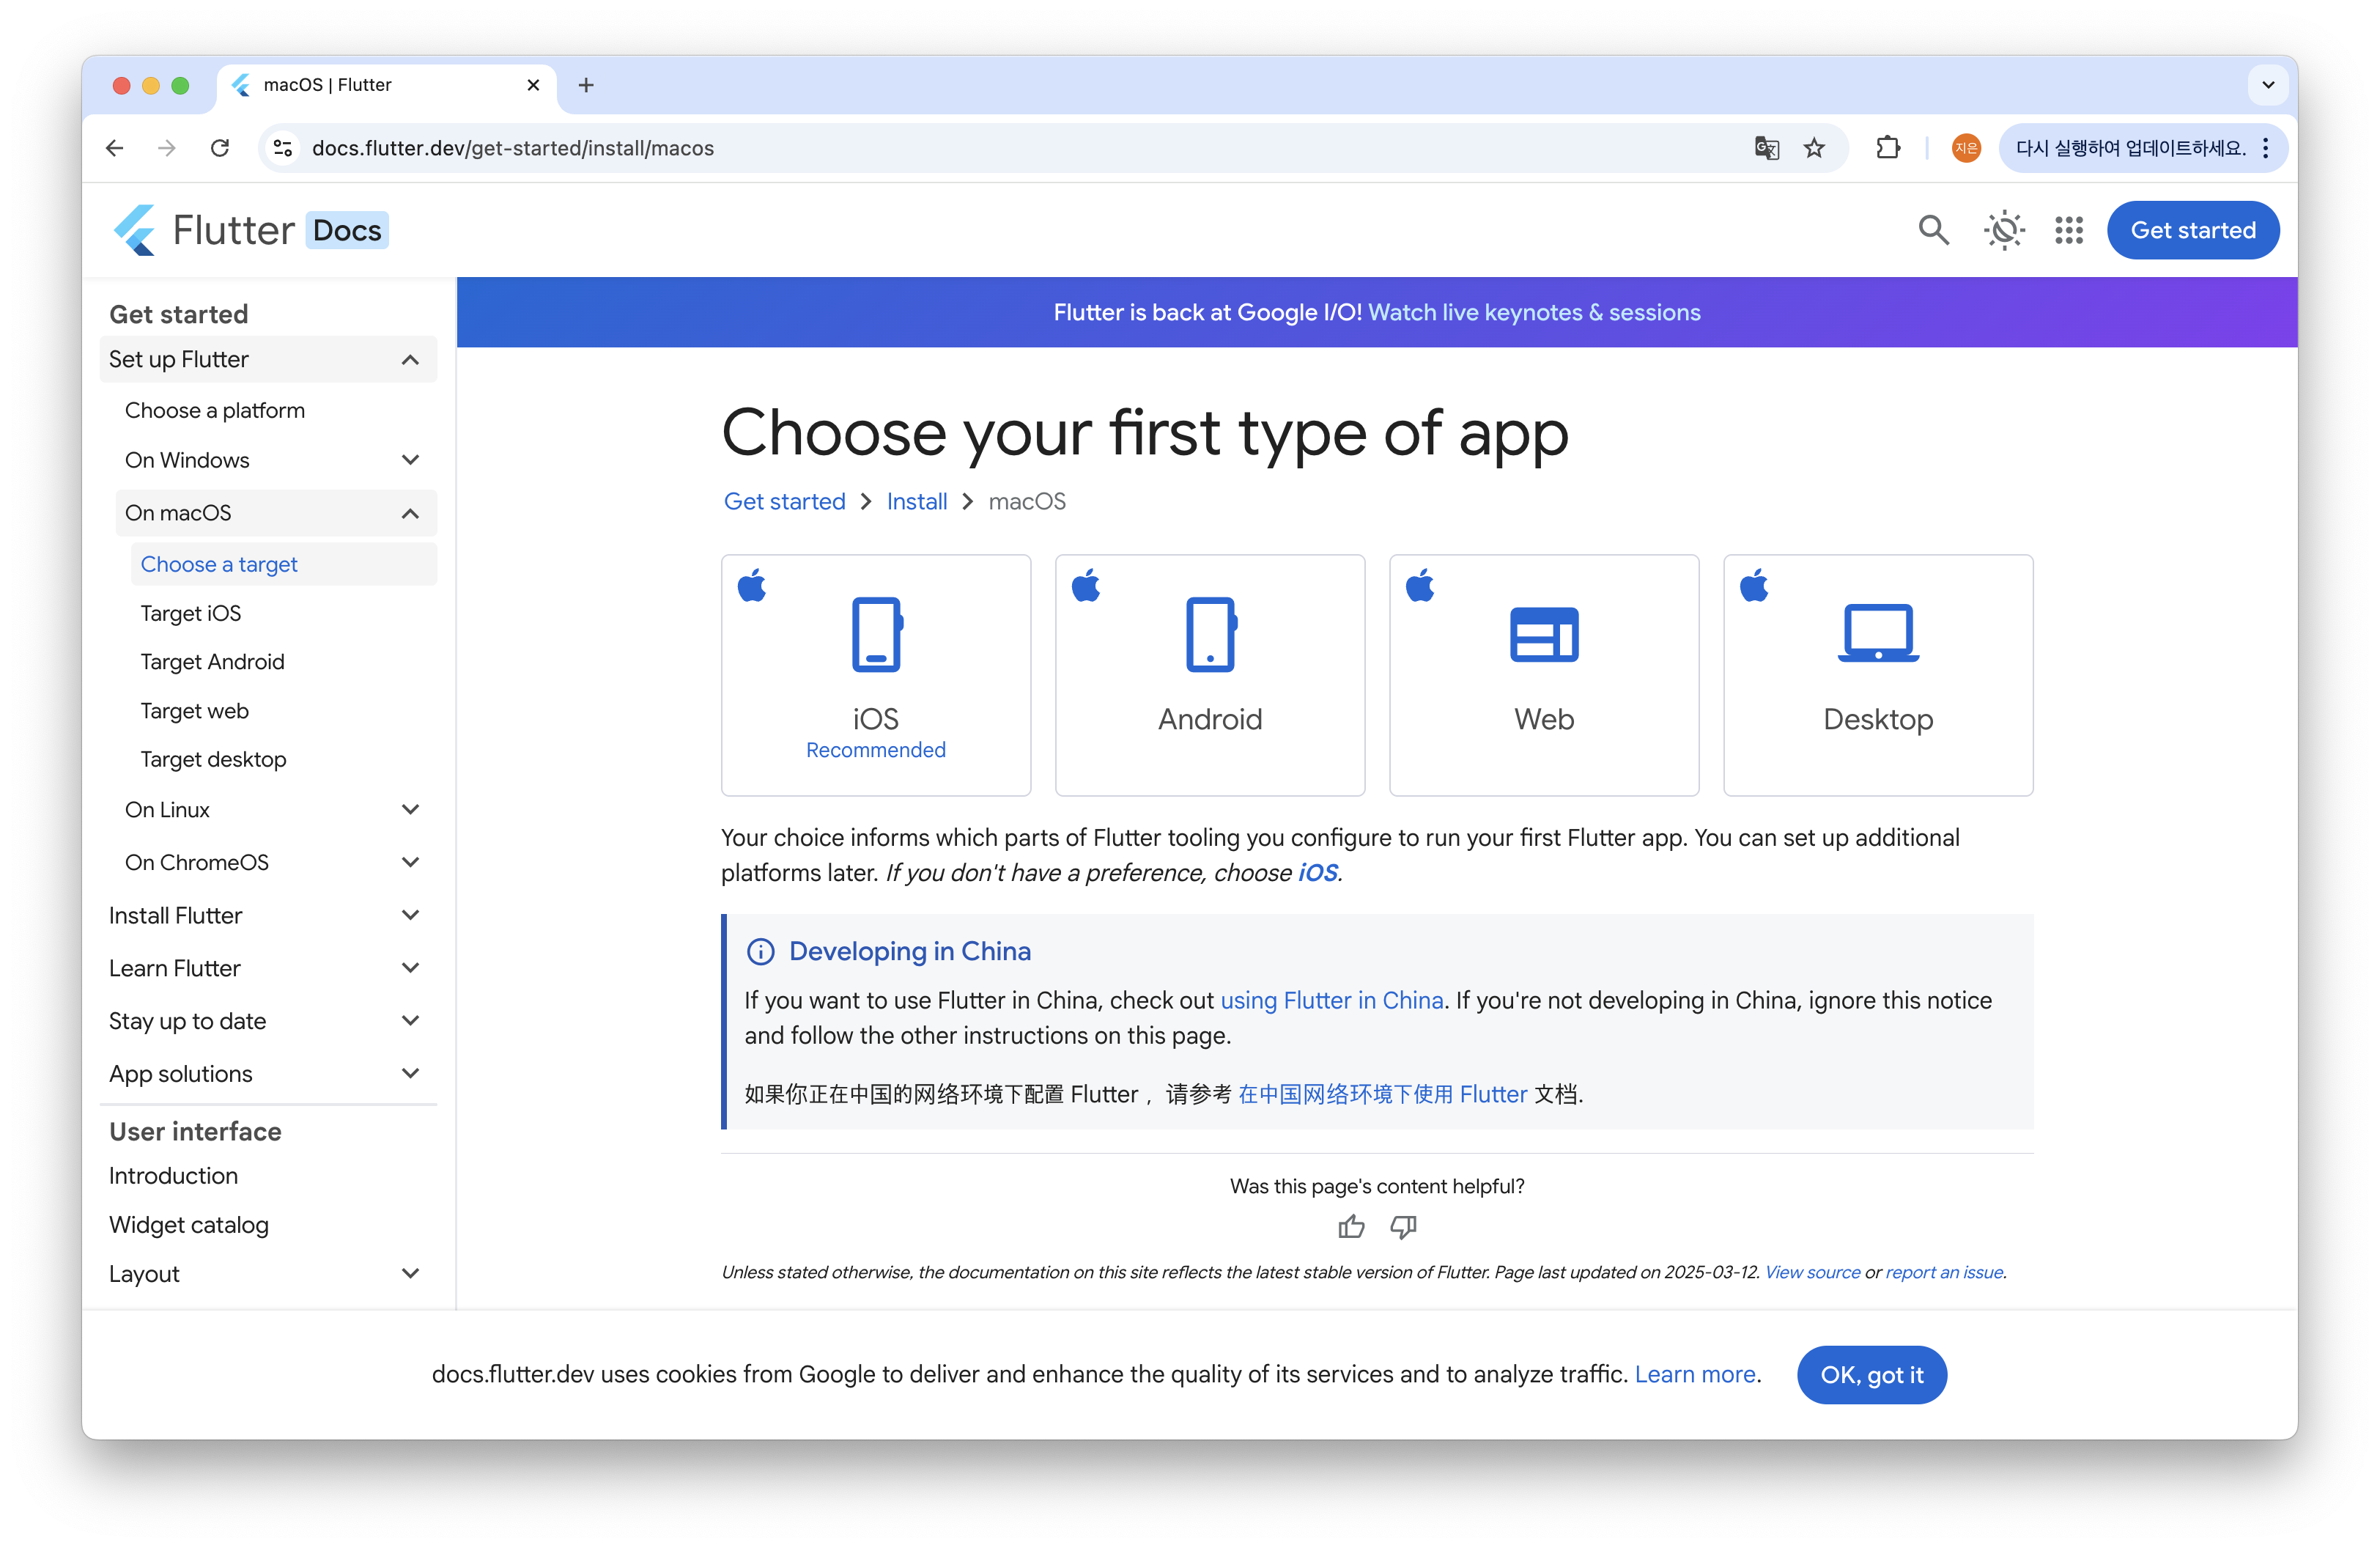
Task: Click the thumbs down feedback icon
Action: pyautogui.click(x=1403, y=1226)
